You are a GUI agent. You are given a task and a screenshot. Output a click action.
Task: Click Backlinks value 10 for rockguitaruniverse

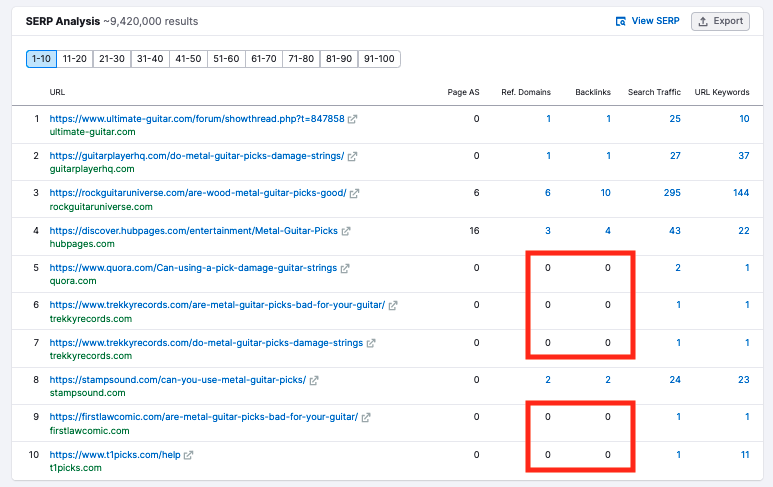tap(605, 193)
